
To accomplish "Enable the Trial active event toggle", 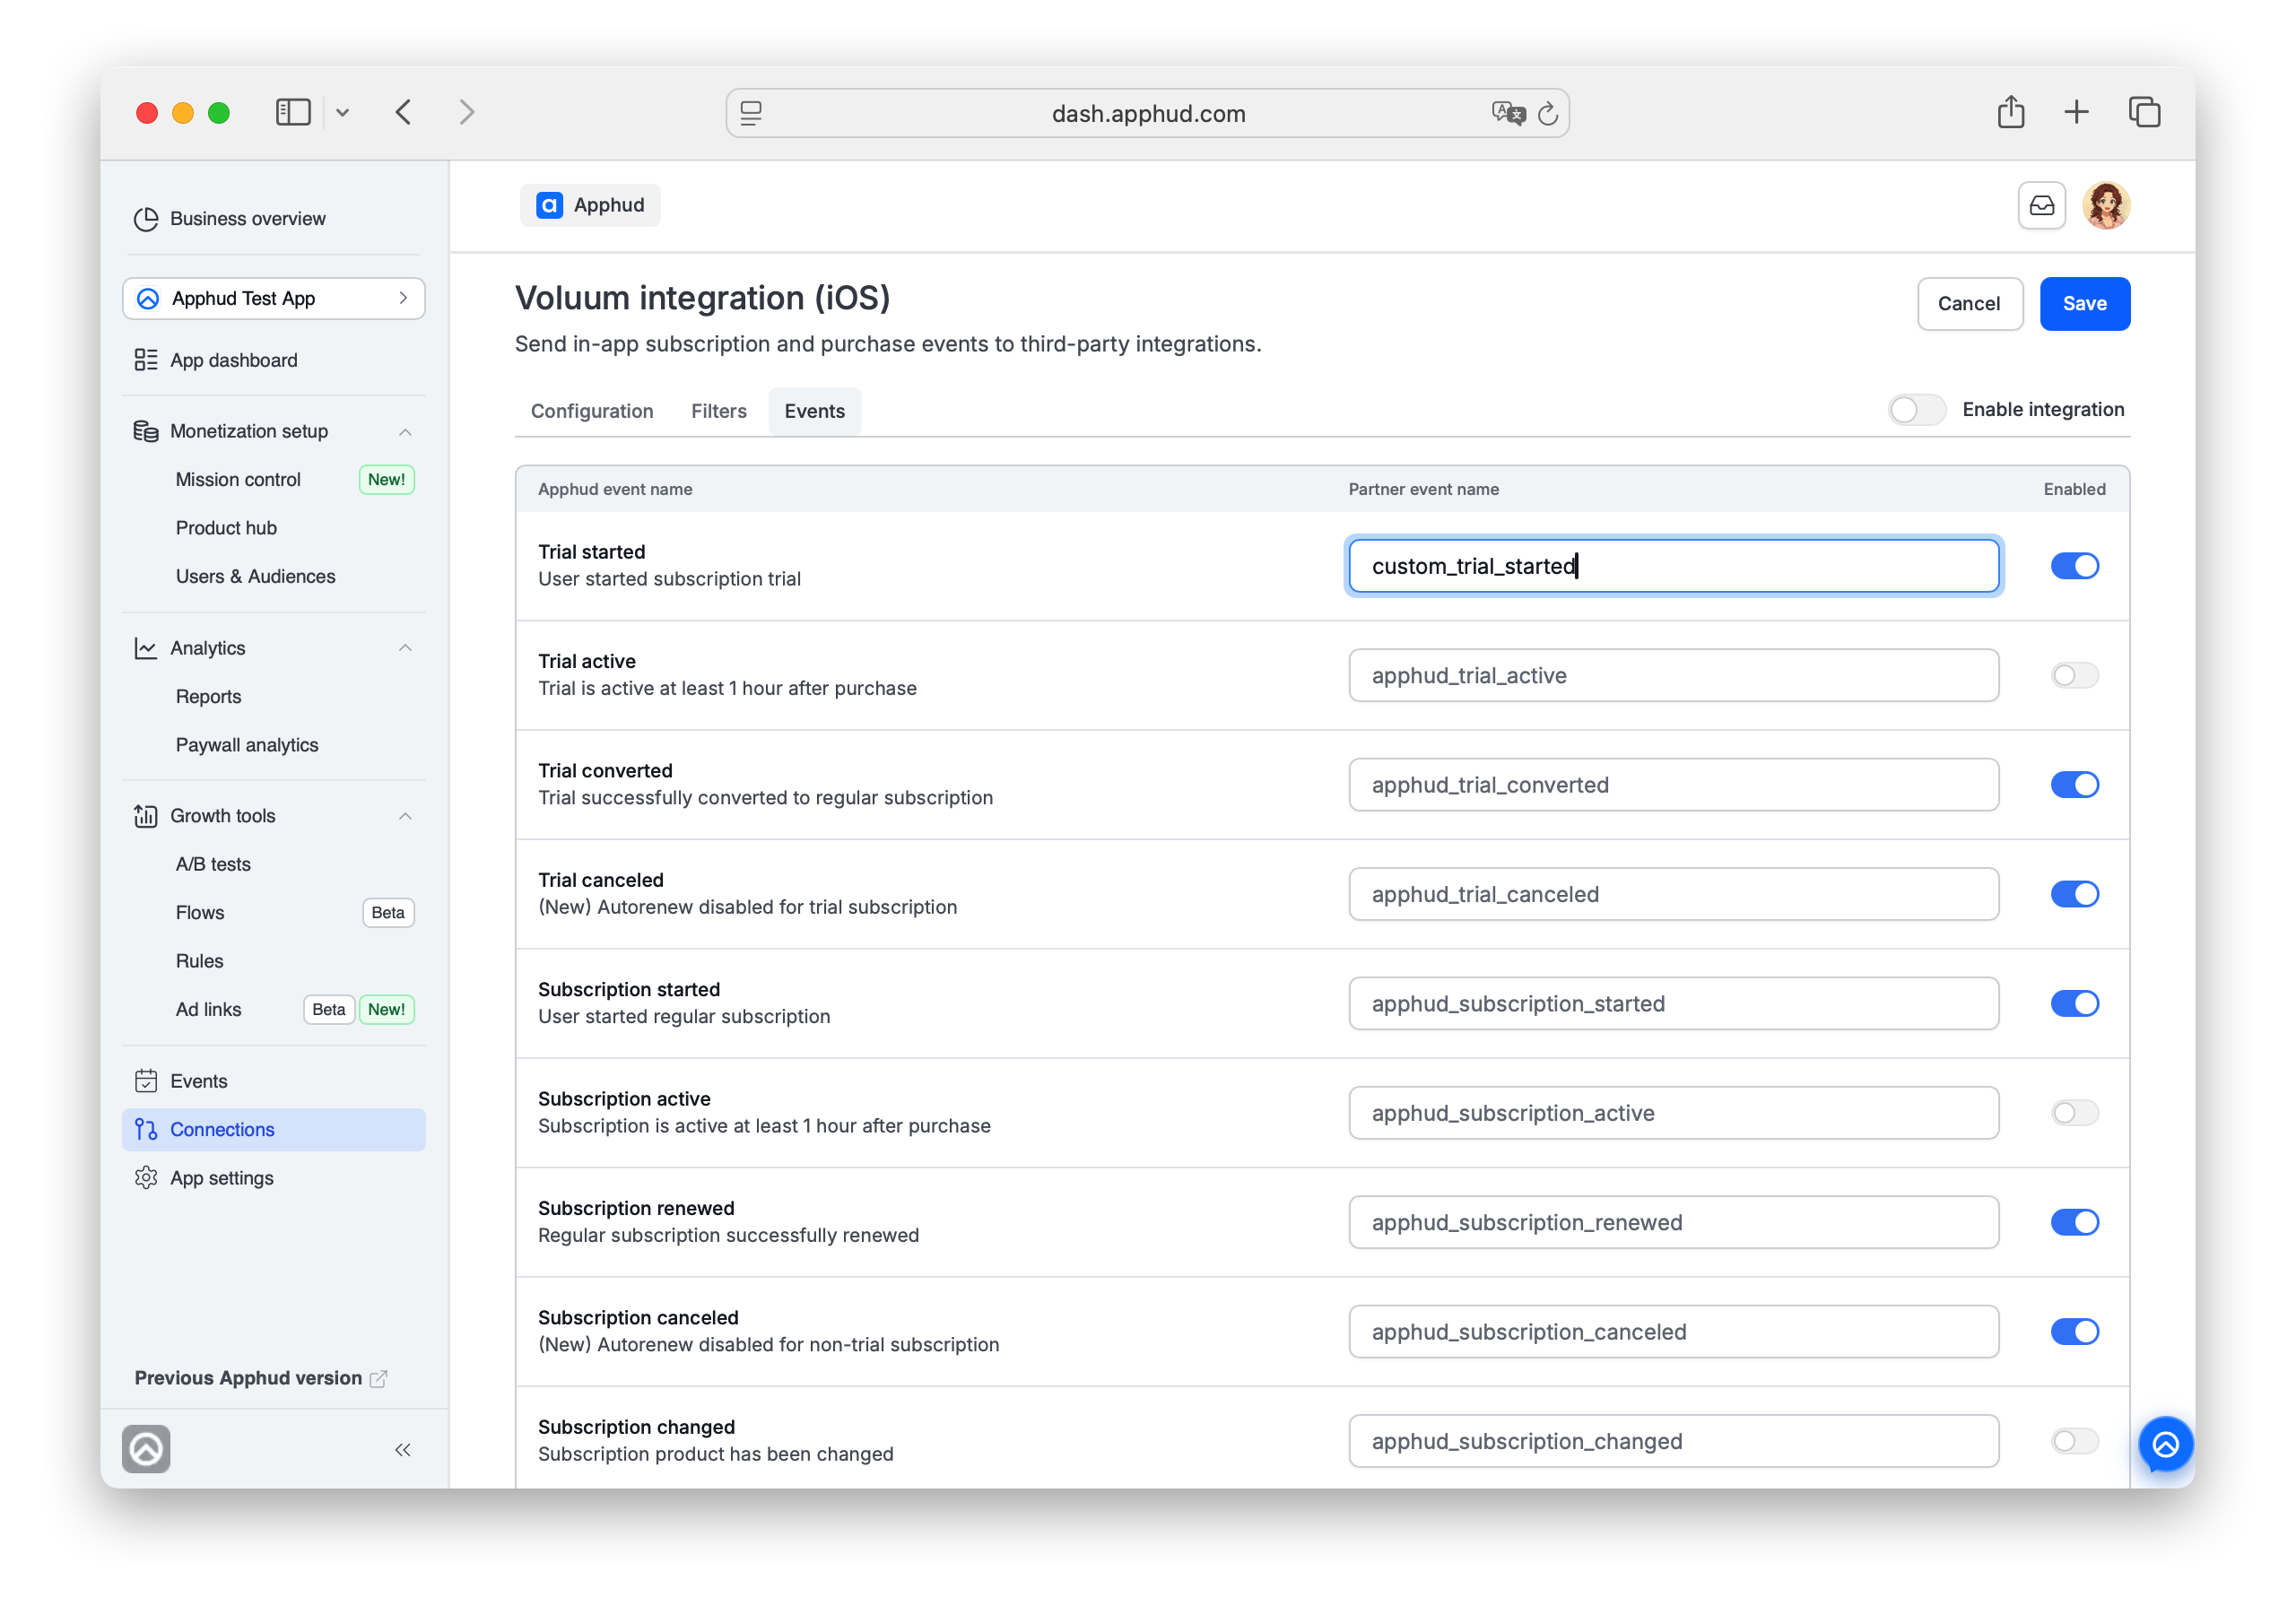I will tap(2075, 676).
